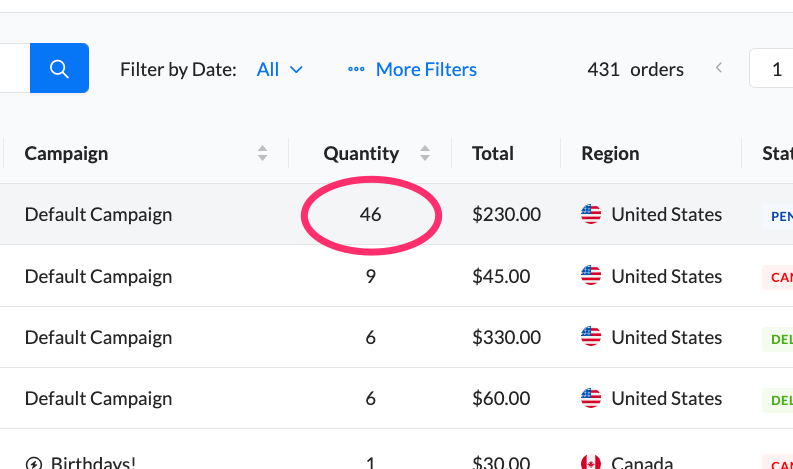Open More Filters options
793x469 pixels.
click(425, 69)
